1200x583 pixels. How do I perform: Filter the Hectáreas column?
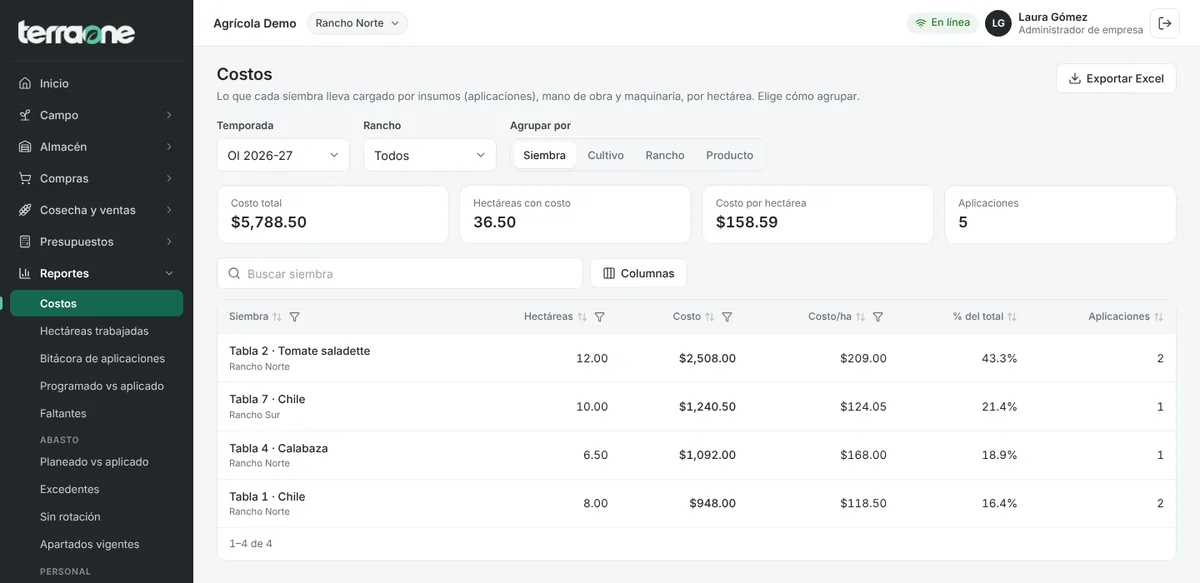[x=599, y=317]
